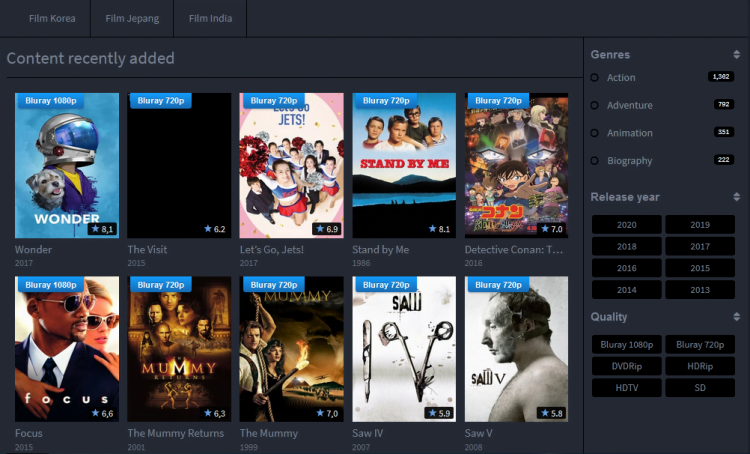The image size is (750, 454).
Task: Click the Bluray 1080p badge on Wonder
Action: point(51,100)
